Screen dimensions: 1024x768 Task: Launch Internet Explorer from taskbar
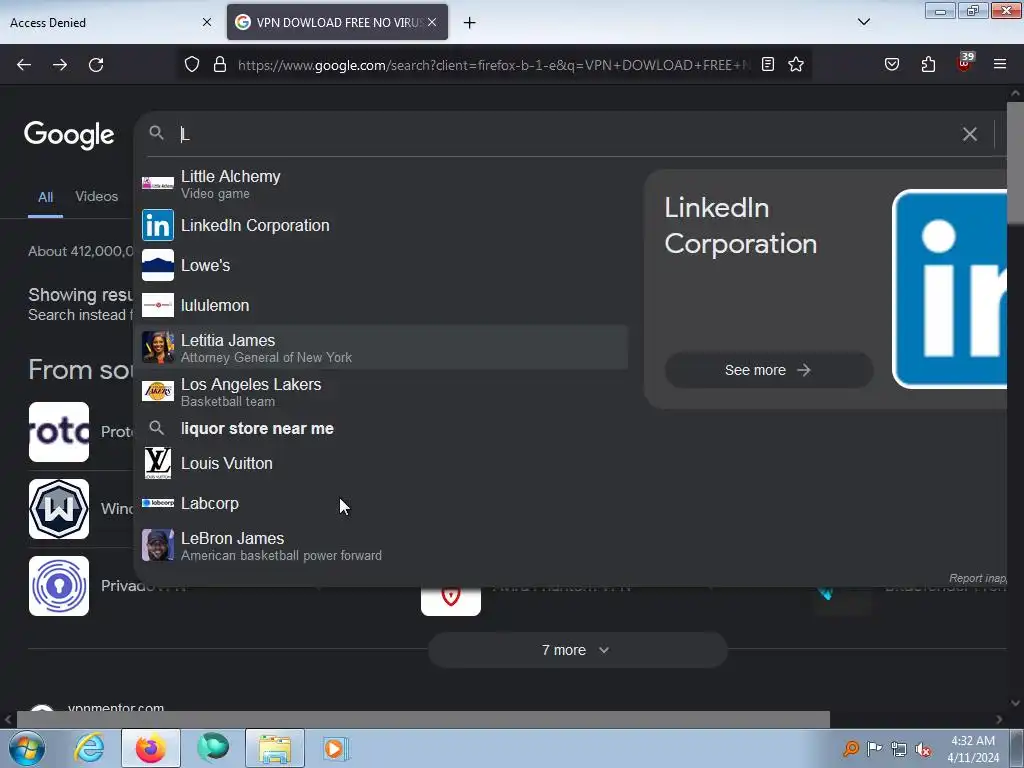pos(89,748)
